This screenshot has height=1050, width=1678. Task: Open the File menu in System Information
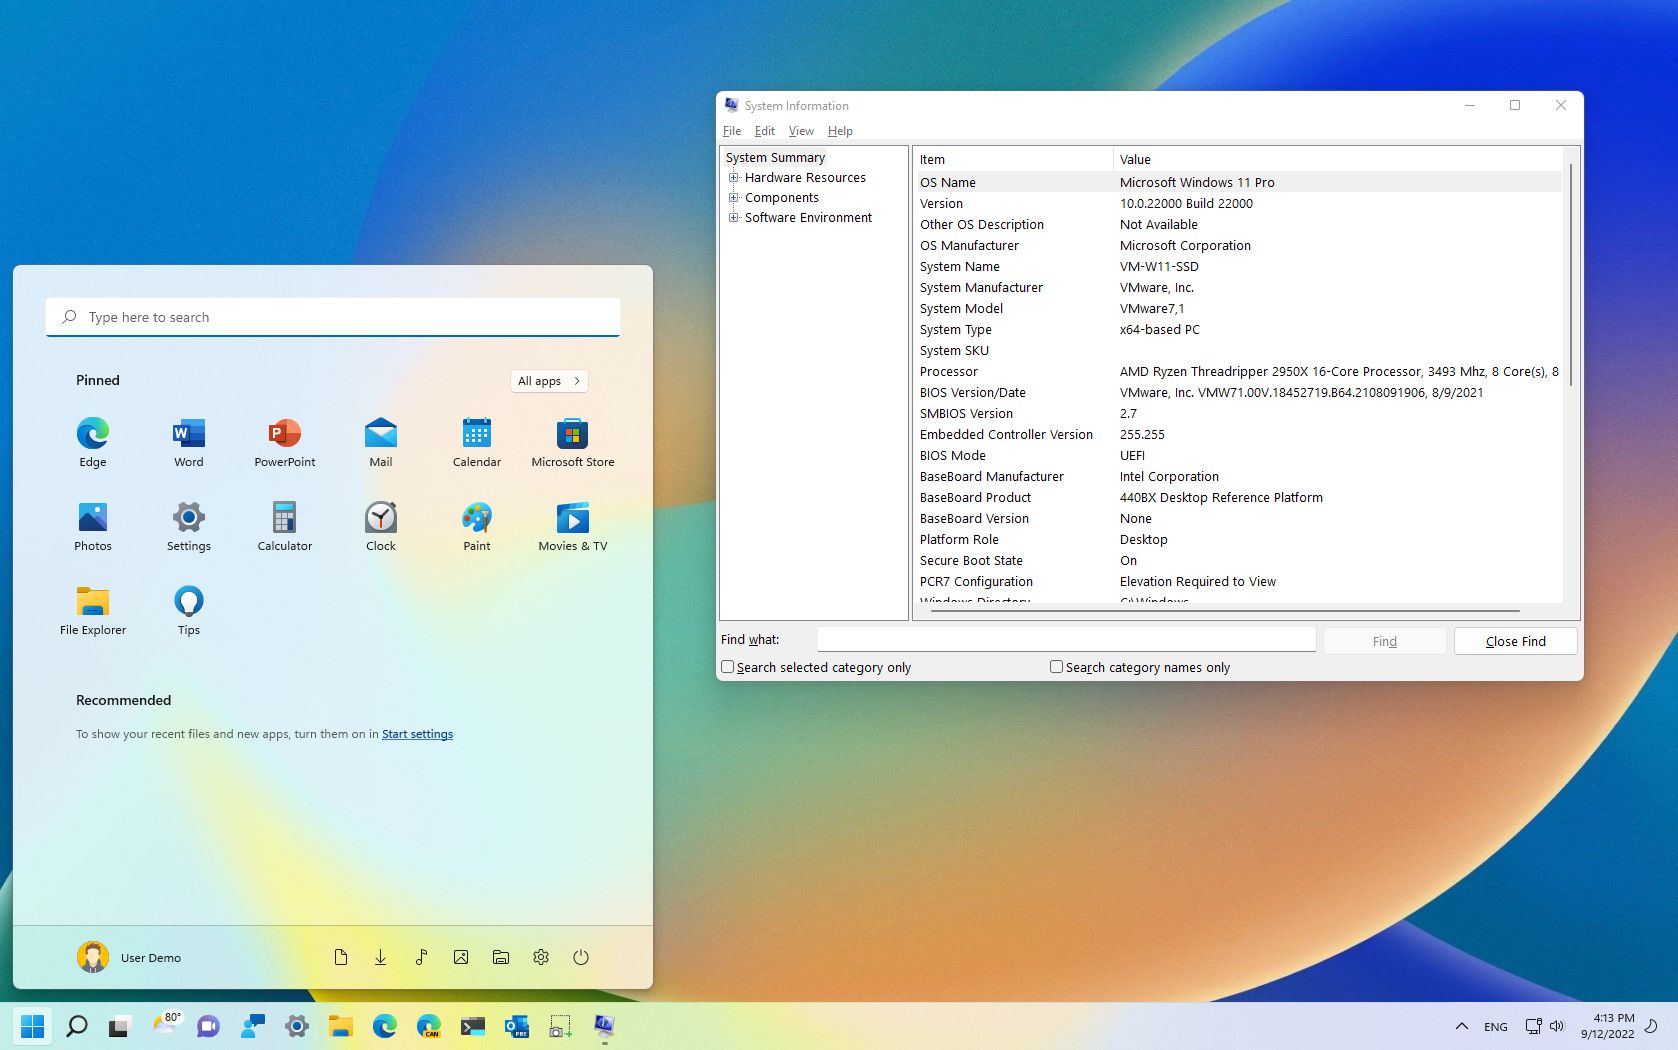coord(731,130)
